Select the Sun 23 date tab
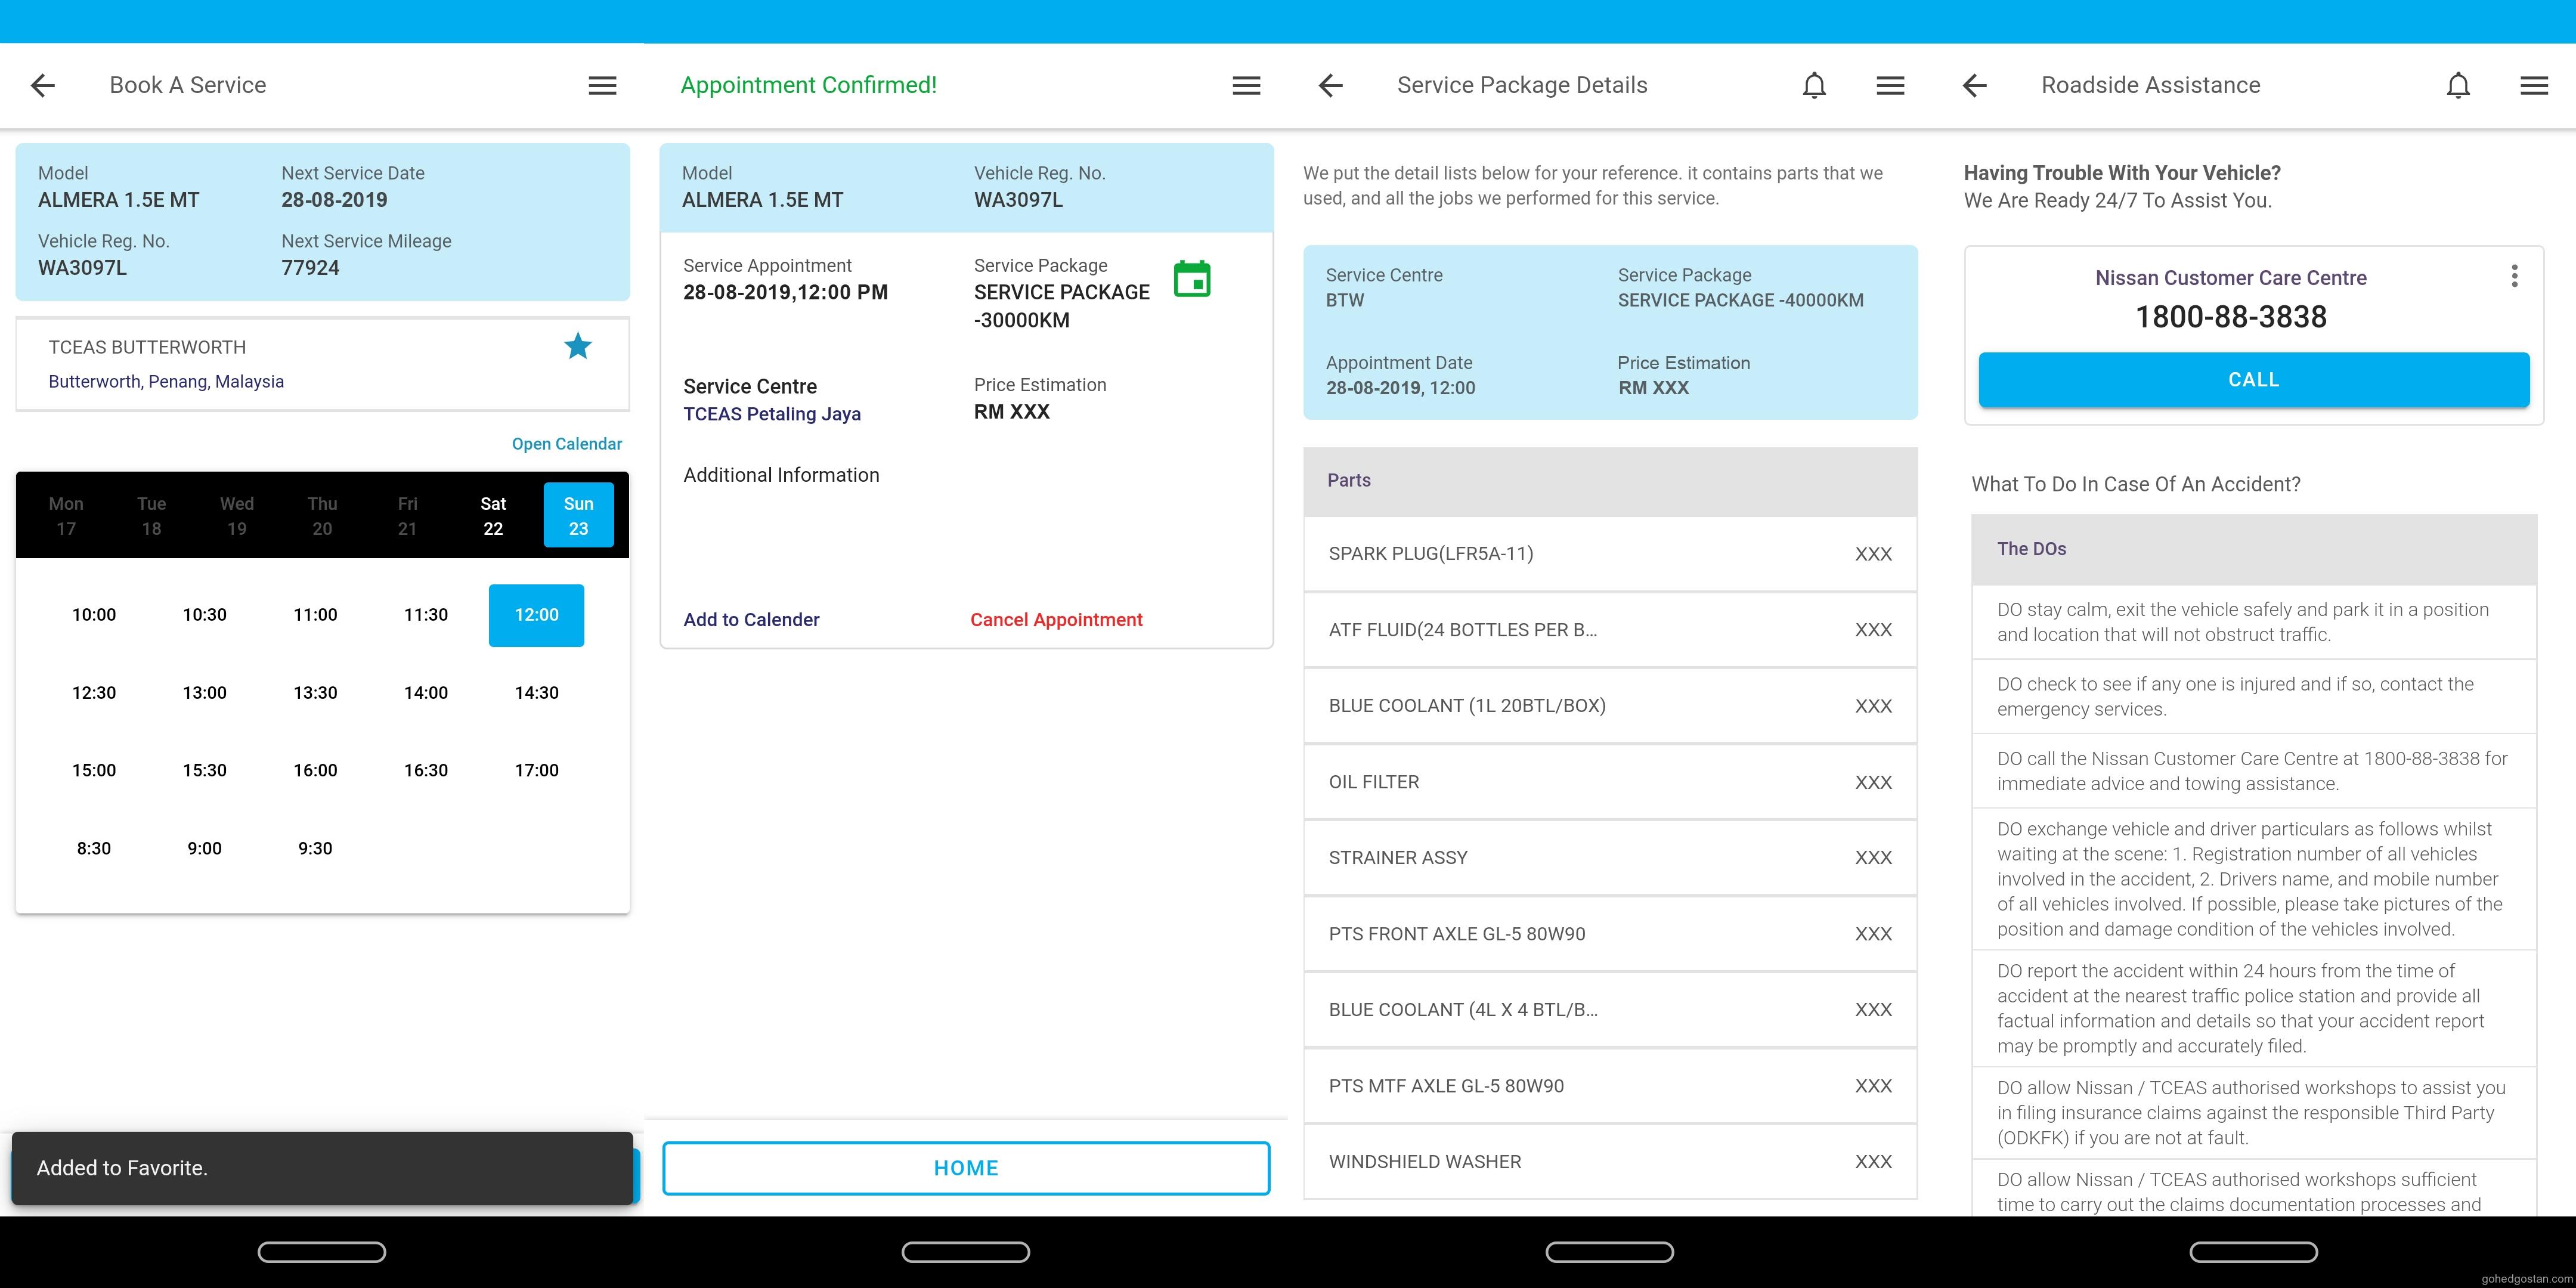 [x=578, y=516]
